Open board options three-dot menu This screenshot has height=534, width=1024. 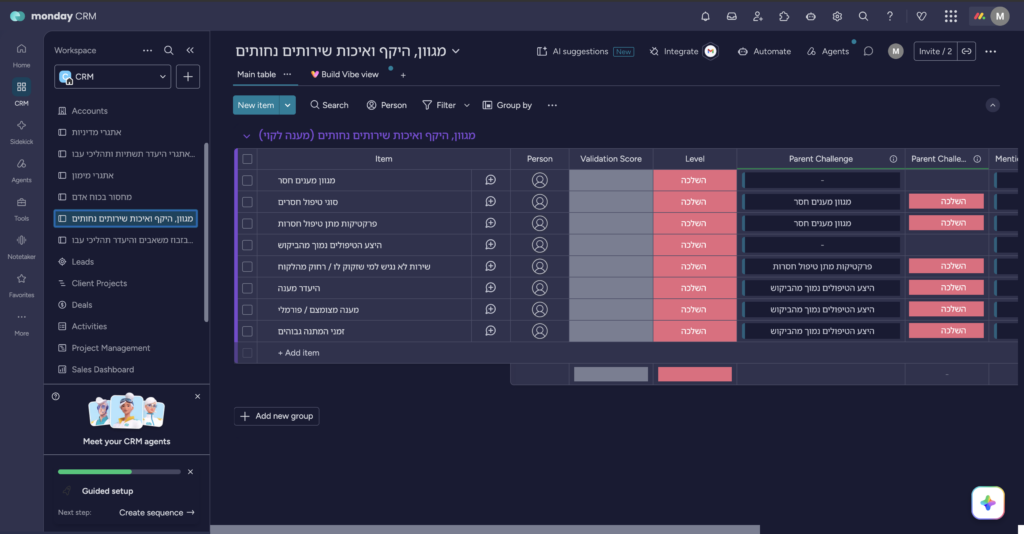coord(991,52)
